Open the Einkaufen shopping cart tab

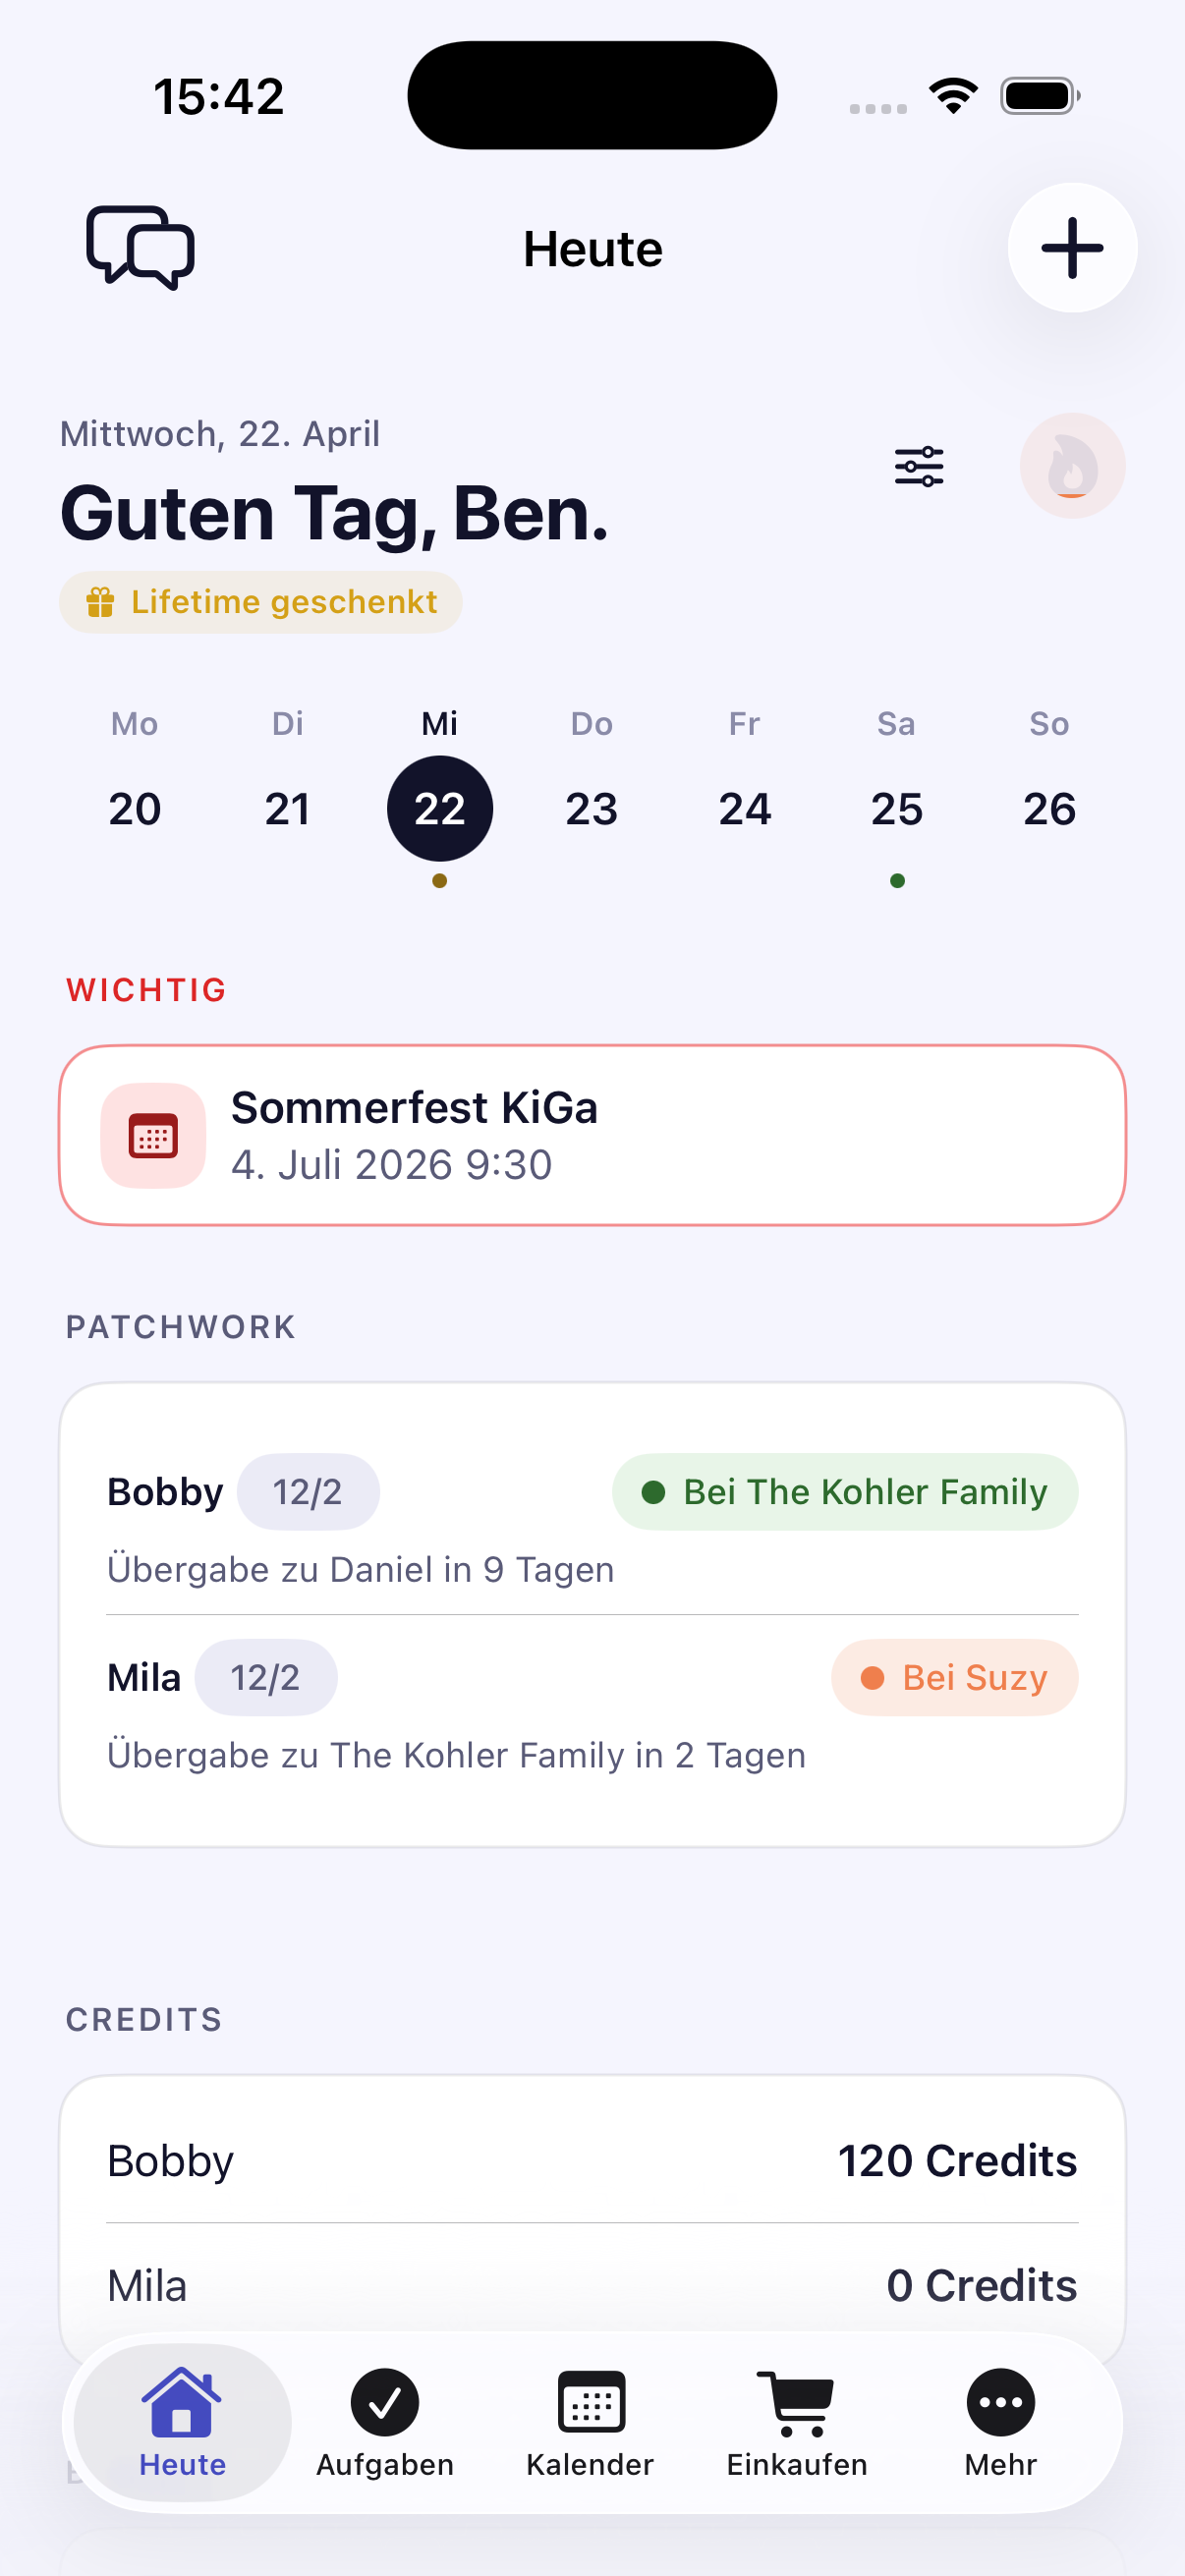[x=796, y=2422]
